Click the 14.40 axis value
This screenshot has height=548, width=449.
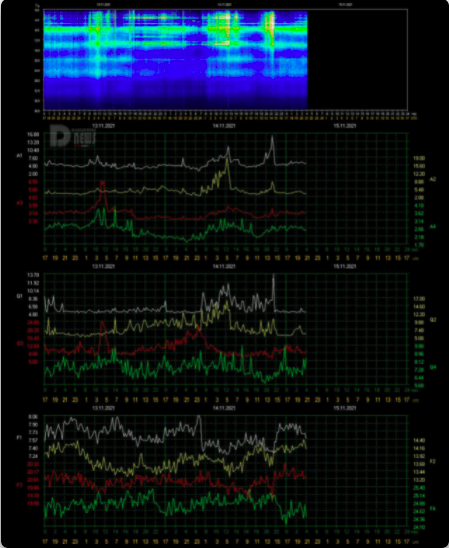pos(419,440)
